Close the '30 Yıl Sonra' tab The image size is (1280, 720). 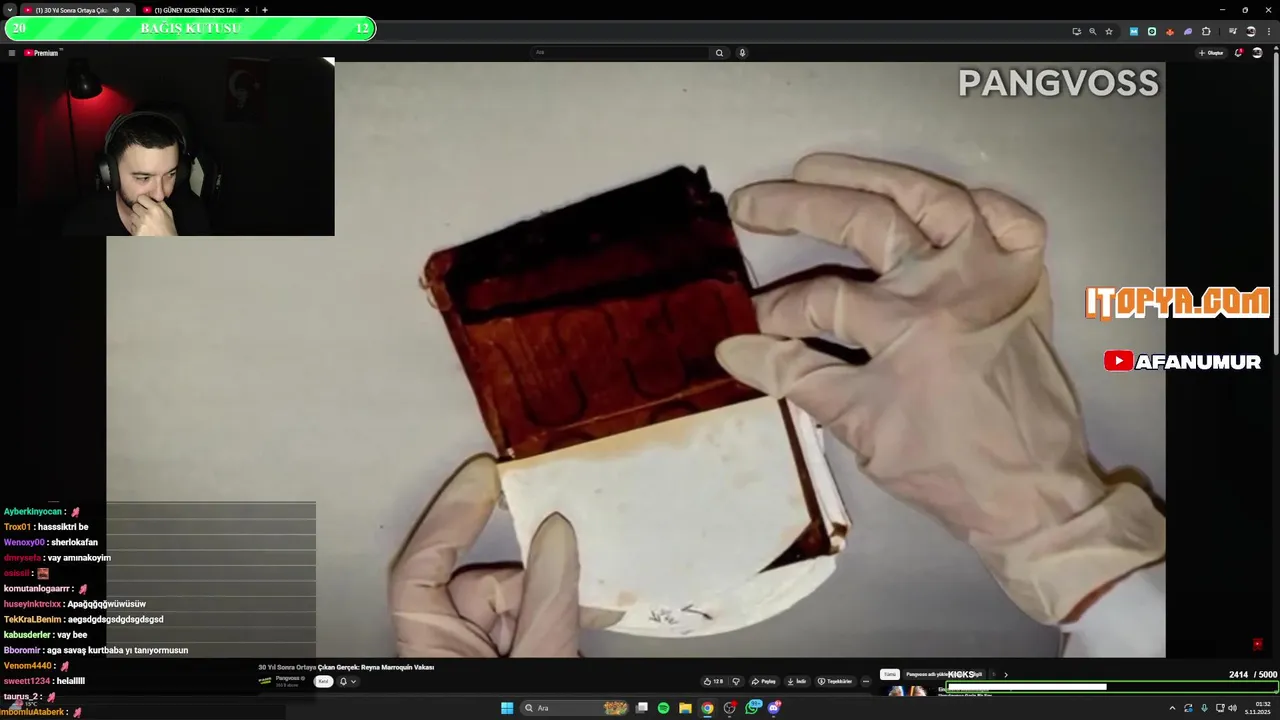(x=128, y=10)
